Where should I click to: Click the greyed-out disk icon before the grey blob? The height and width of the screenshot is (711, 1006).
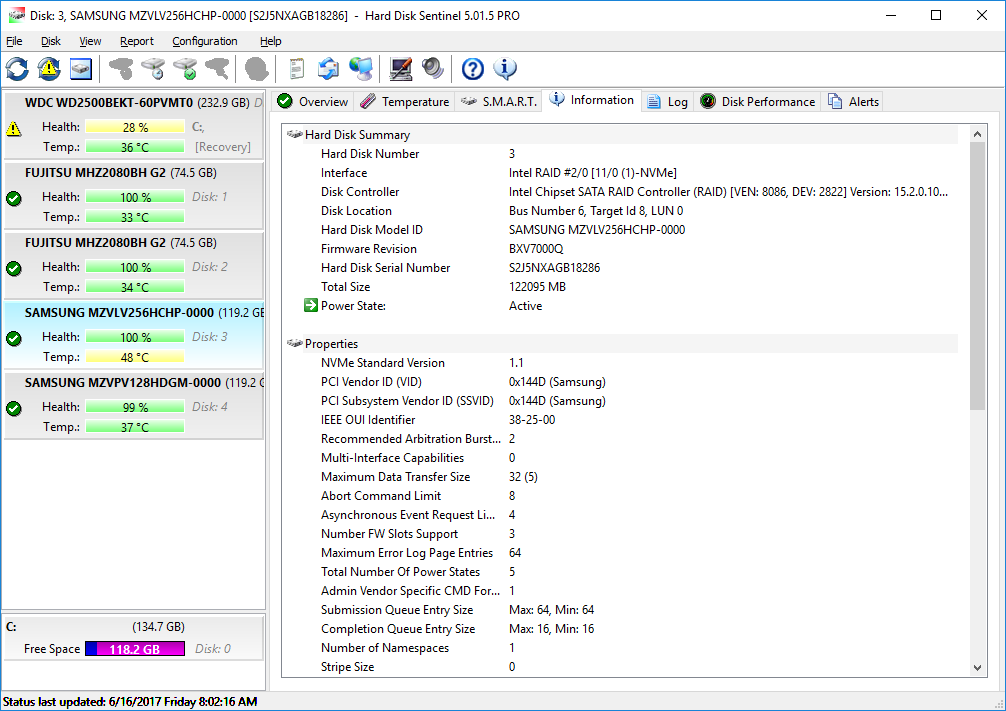click(x=217, y=69)
